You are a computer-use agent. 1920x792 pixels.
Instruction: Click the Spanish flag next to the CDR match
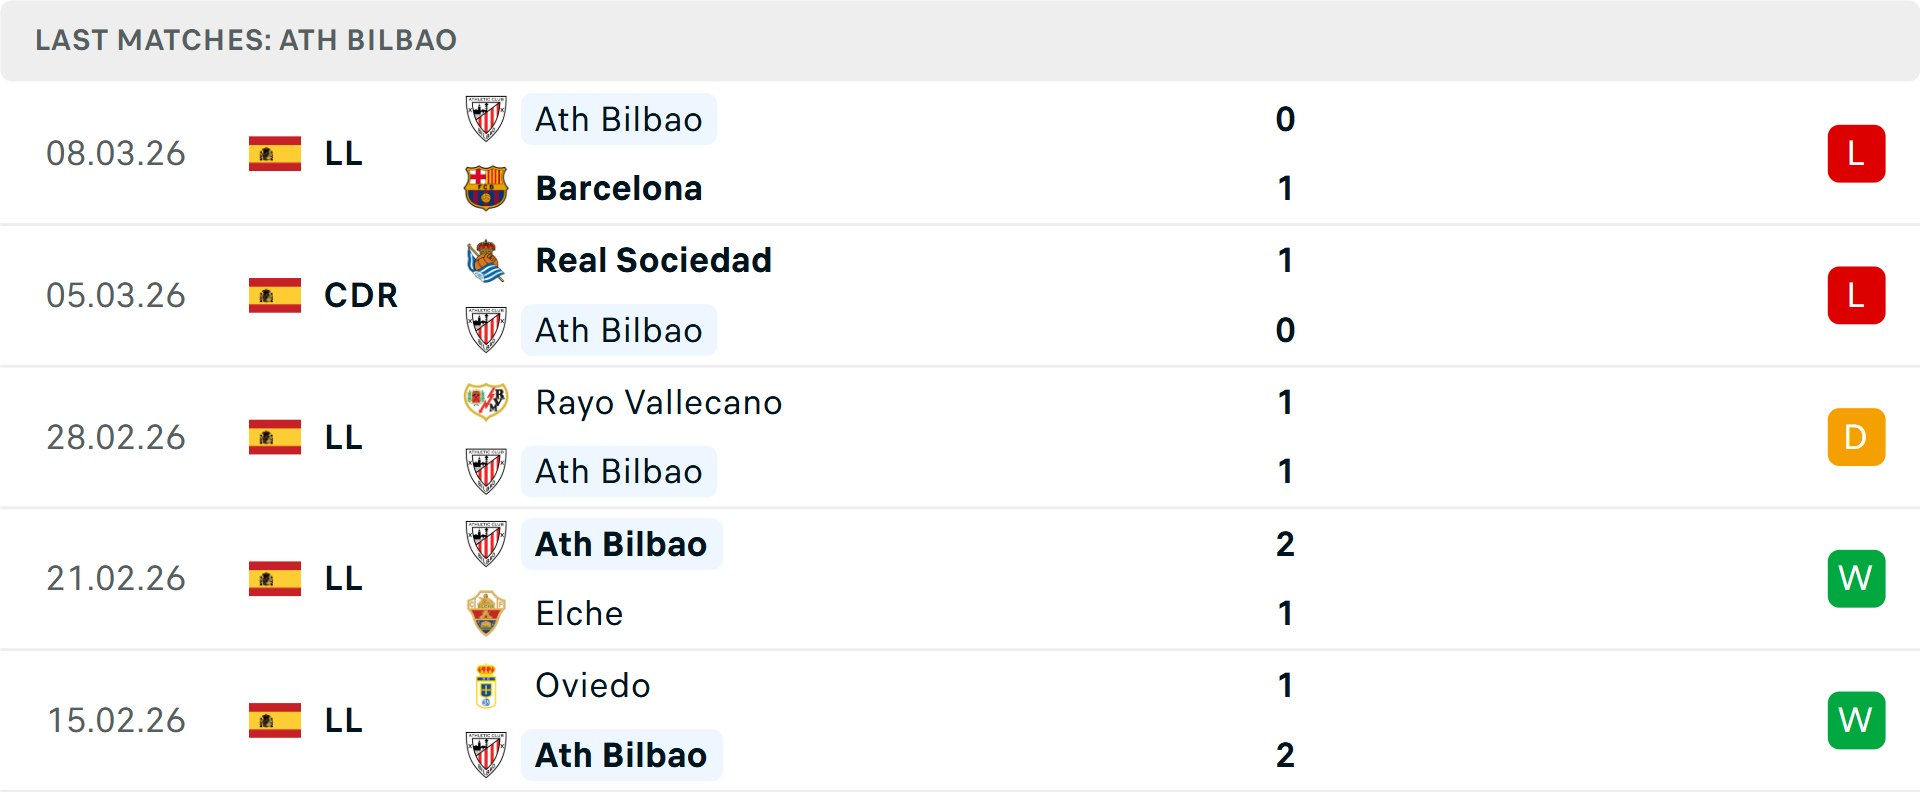tap(274, 295)
